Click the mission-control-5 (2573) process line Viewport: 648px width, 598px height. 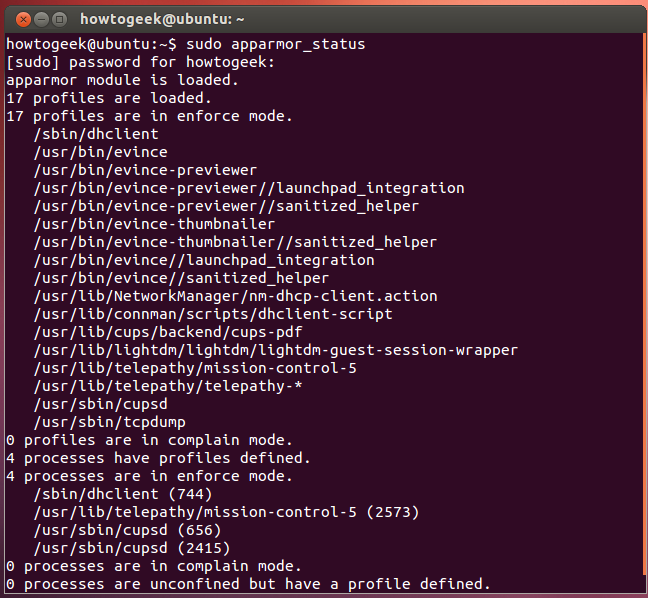[x=226, y=512]
